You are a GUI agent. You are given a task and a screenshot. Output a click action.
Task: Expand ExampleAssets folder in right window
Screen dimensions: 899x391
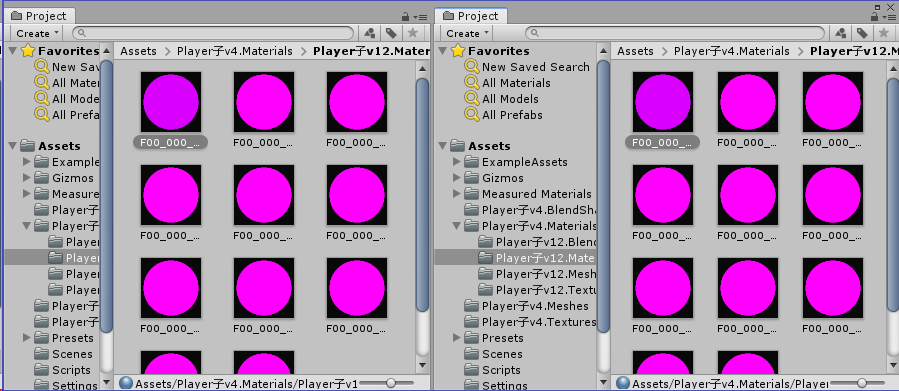tap(457, 162)
